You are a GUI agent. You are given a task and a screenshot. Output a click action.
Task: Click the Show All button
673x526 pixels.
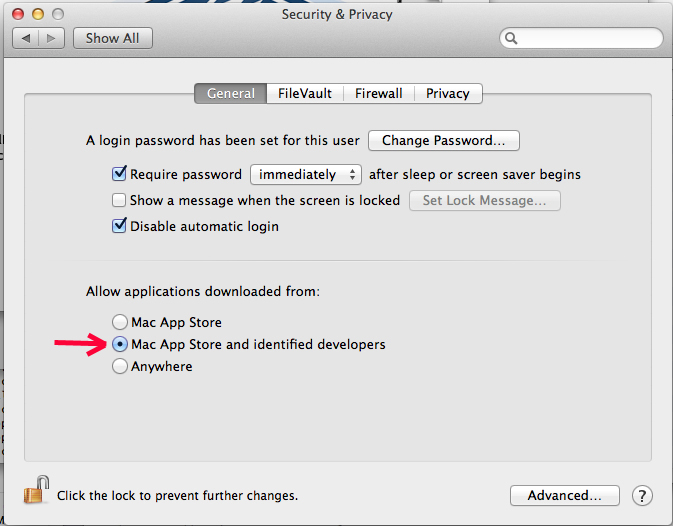(x=112, y=38)
